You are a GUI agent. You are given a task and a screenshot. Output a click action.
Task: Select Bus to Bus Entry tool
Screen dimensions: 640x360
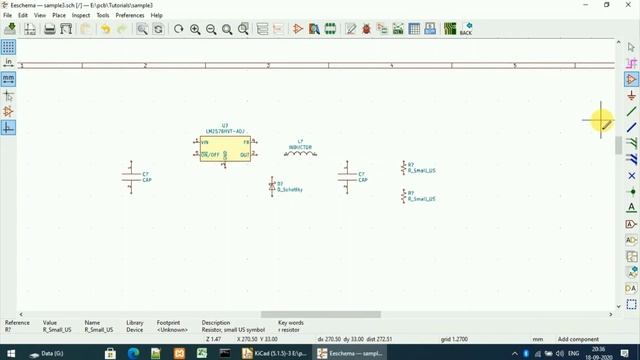click(631, 159)
